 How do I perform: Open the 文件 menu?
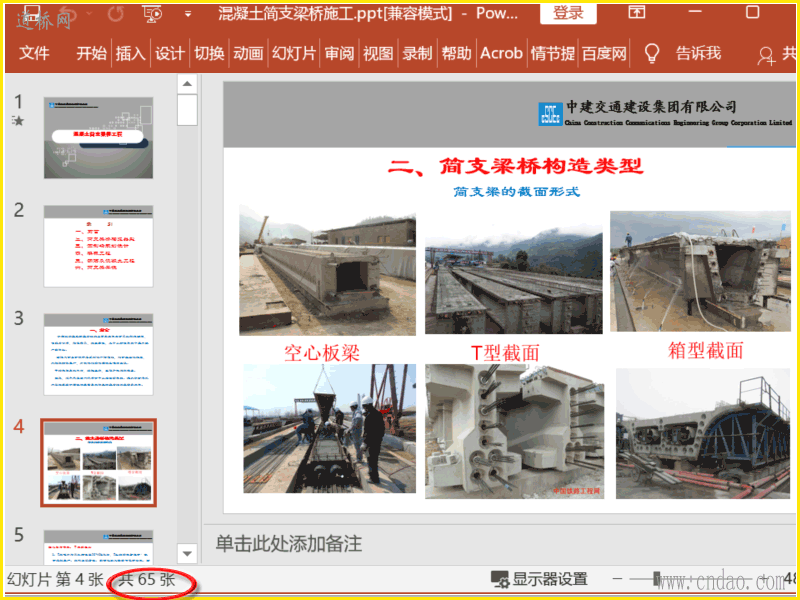coord(34,53)
